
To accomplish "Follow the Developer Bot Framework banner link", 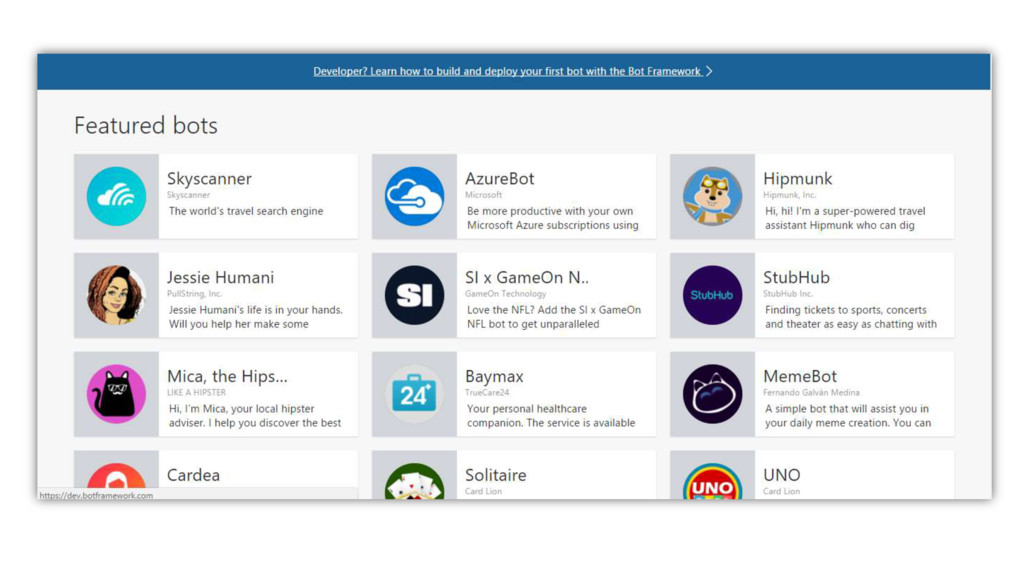I will click(507, 71).
